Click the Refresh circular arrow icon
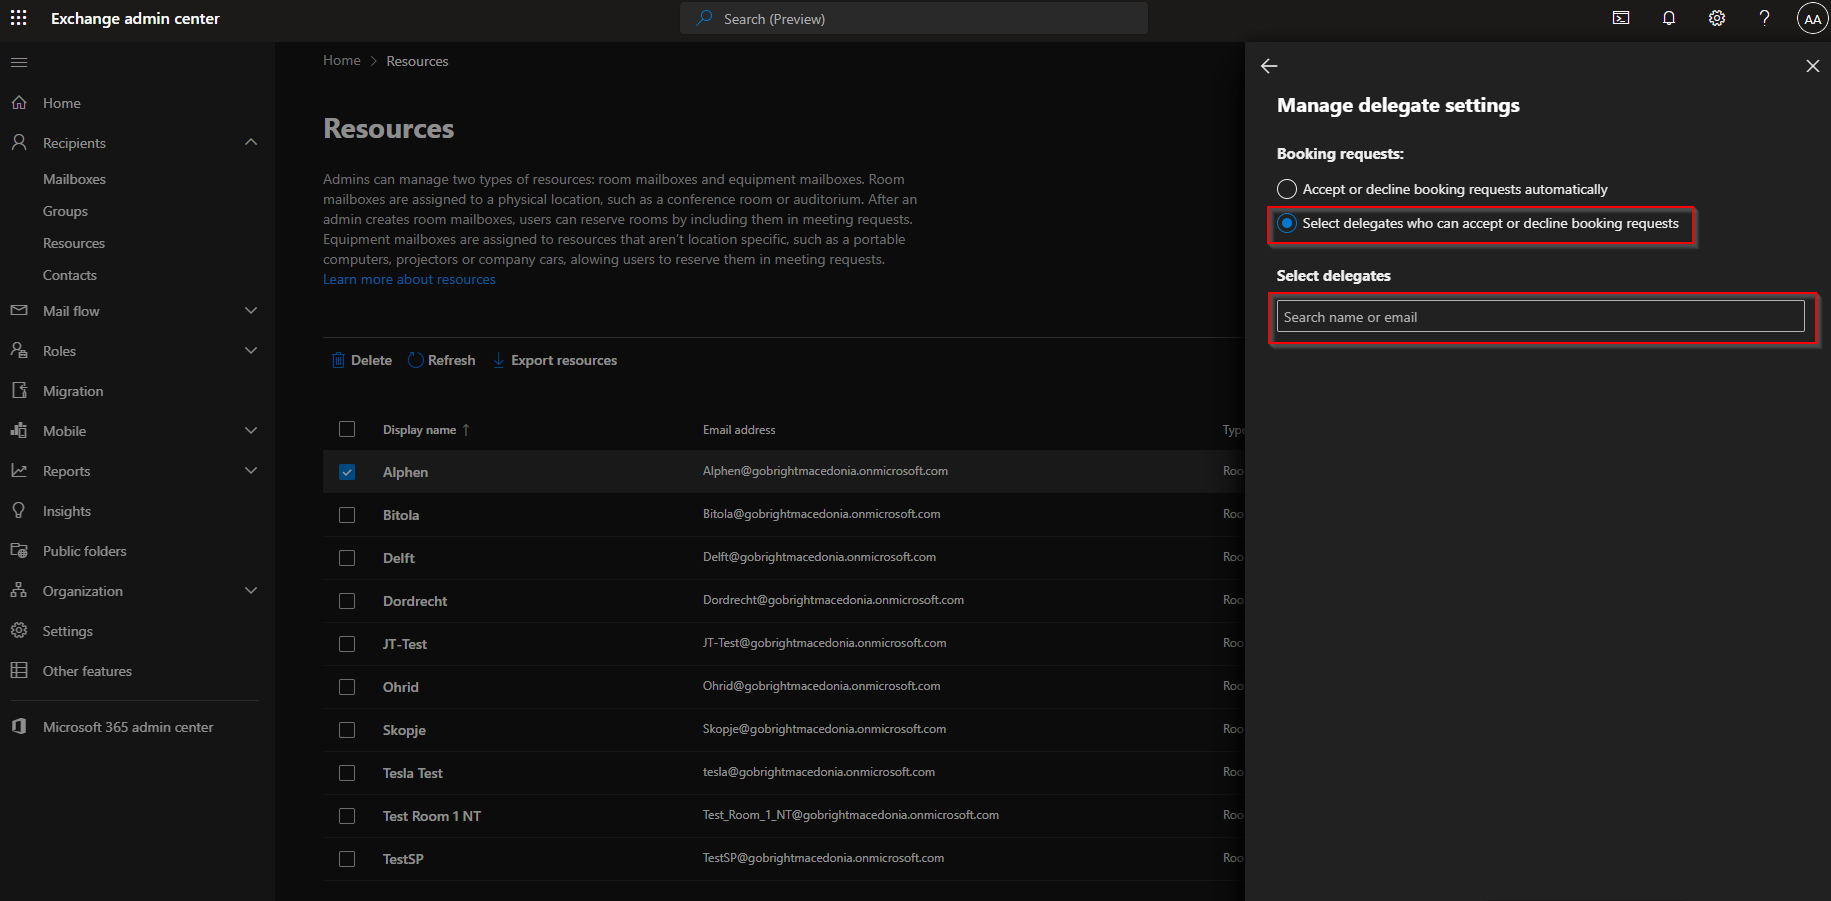 pyautogui.click(x=416, y=360)
